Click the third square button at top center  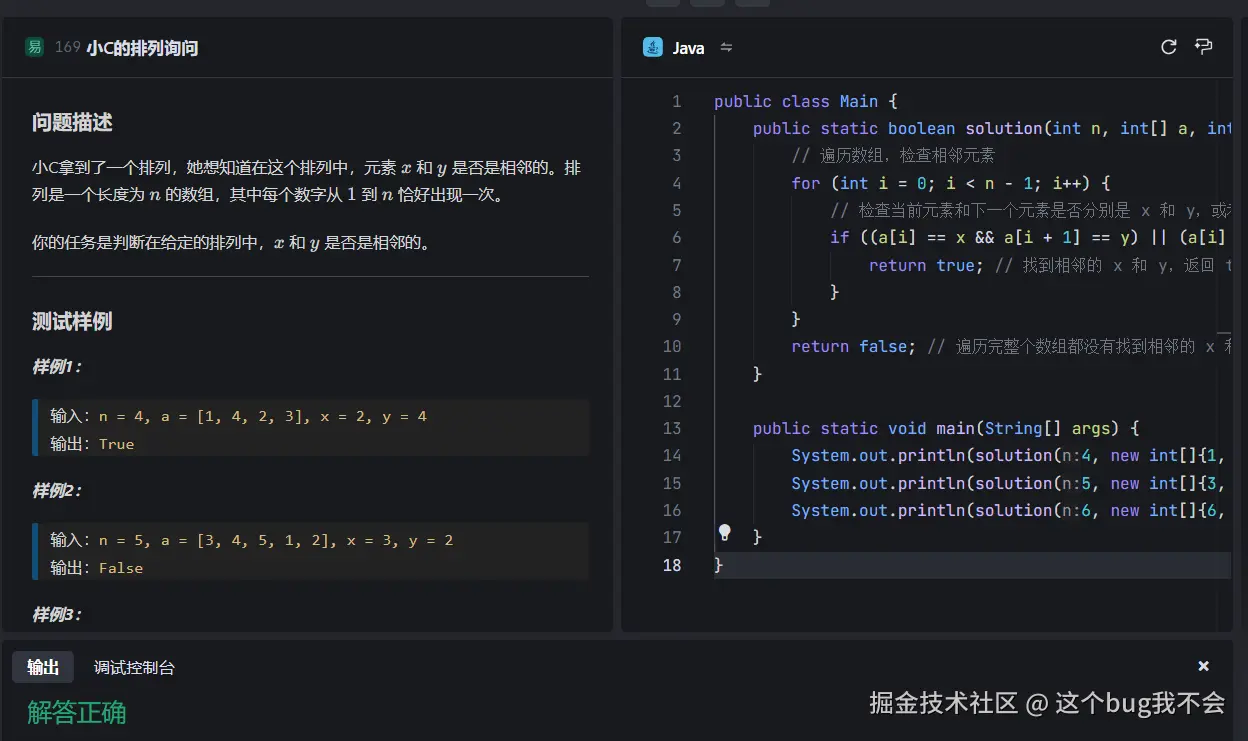click(751, 3)
